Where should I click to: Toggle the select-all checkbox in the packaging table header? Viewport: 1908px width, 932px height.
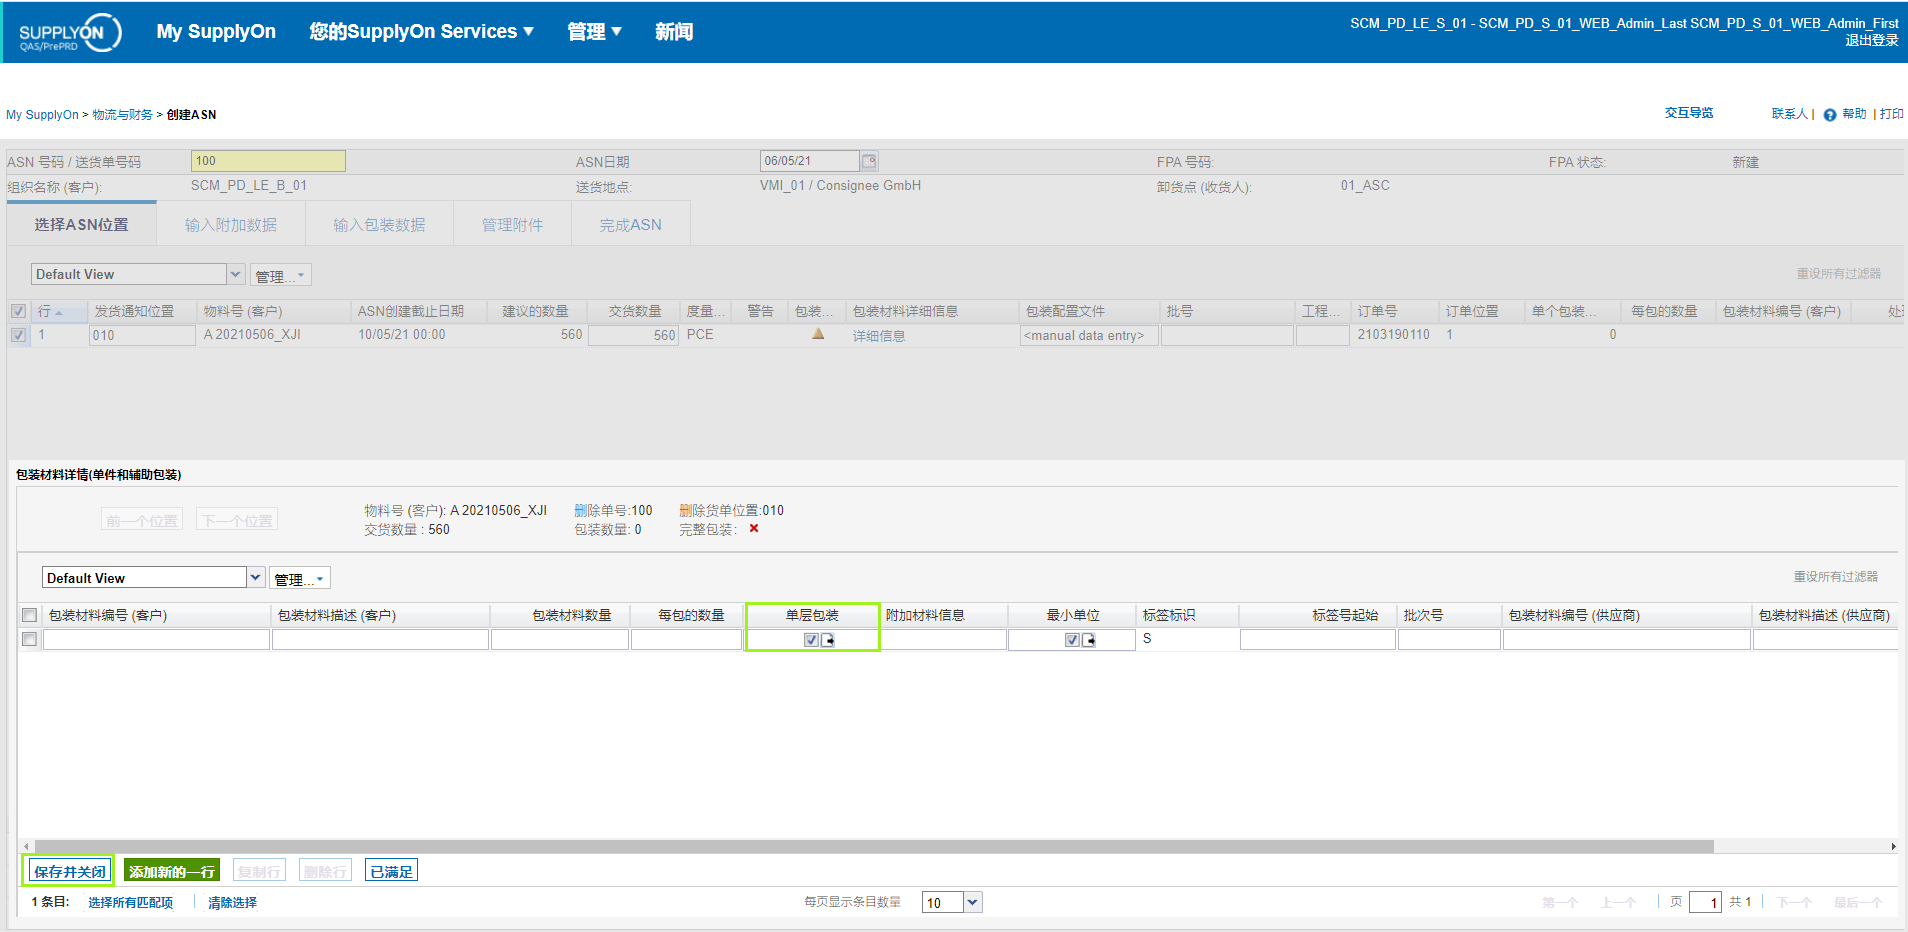pos(30,615)
